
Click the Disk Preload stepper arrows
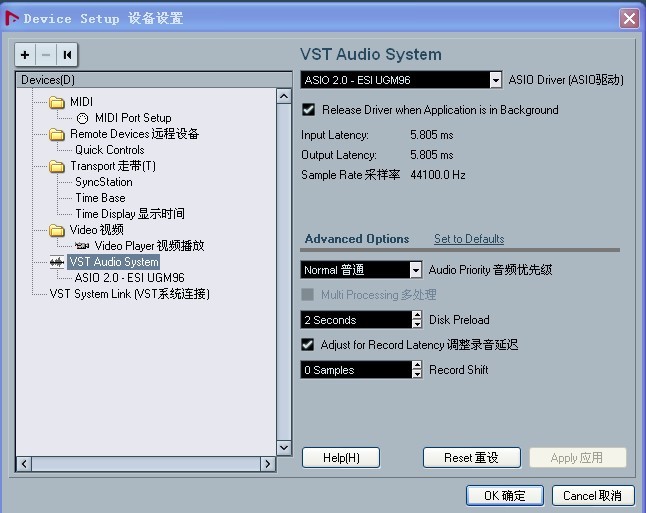click(417, 320)
